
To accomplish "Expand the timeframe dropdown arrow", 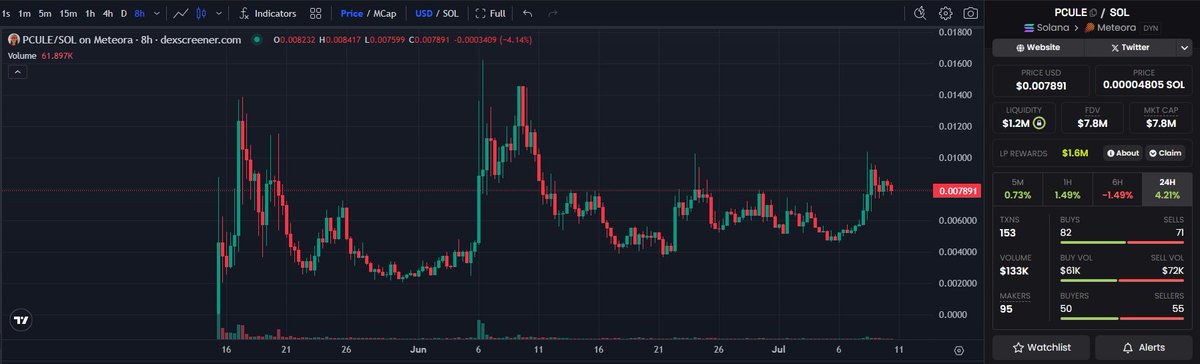I will point(156,14).
